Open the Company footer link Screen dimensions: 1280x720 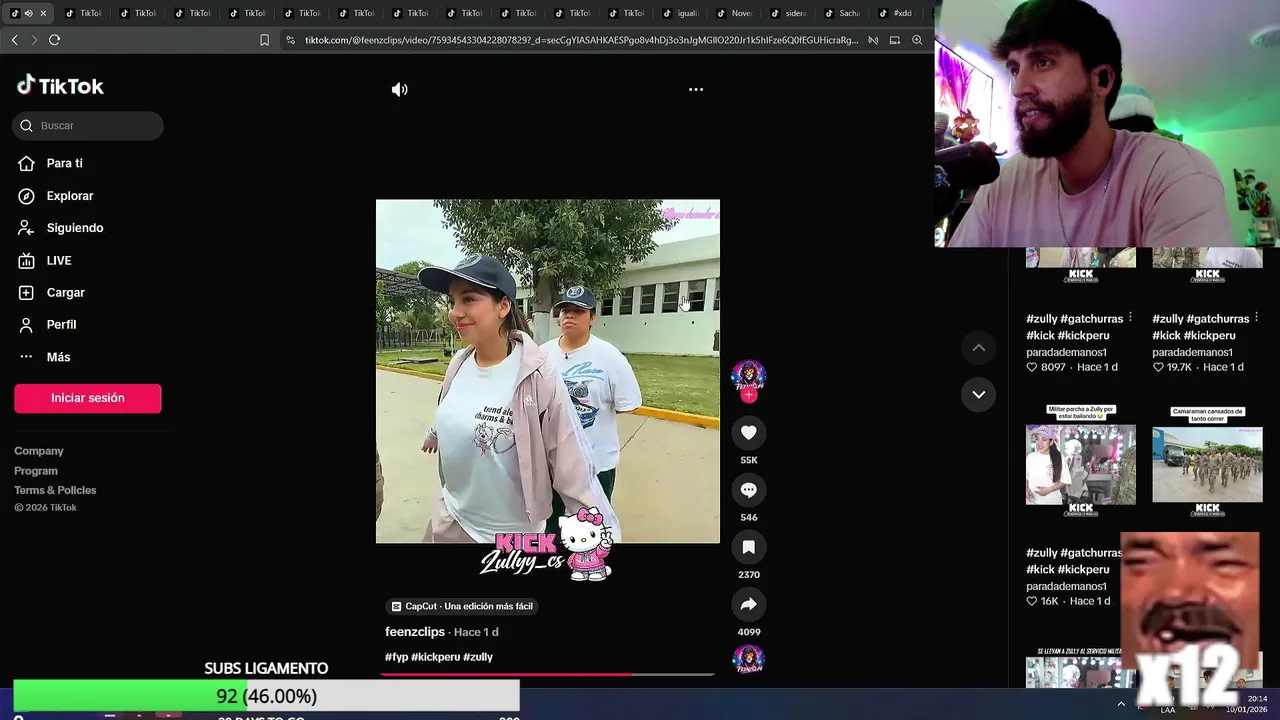click(x=39, y=451)
